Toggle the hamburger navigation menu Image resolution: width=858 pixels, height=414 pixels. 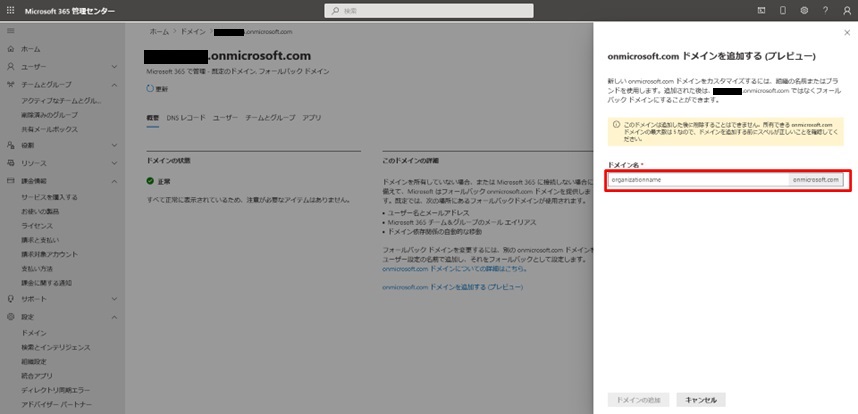10,31
